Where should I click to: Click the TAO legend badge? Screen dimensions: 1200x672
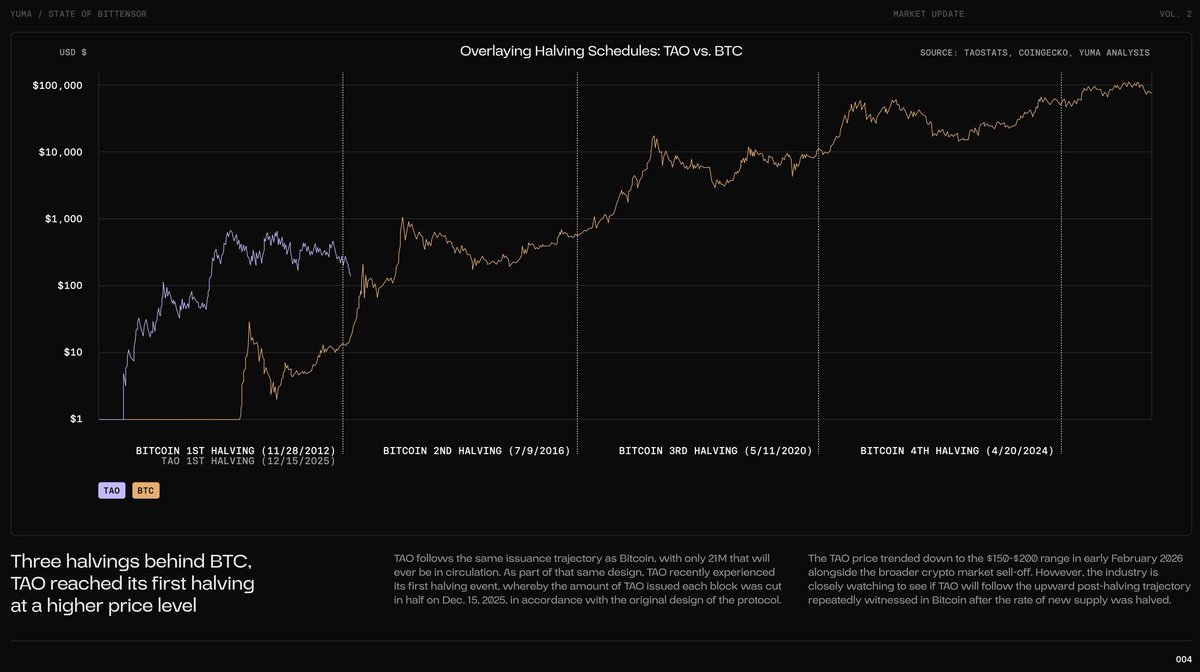111,491
